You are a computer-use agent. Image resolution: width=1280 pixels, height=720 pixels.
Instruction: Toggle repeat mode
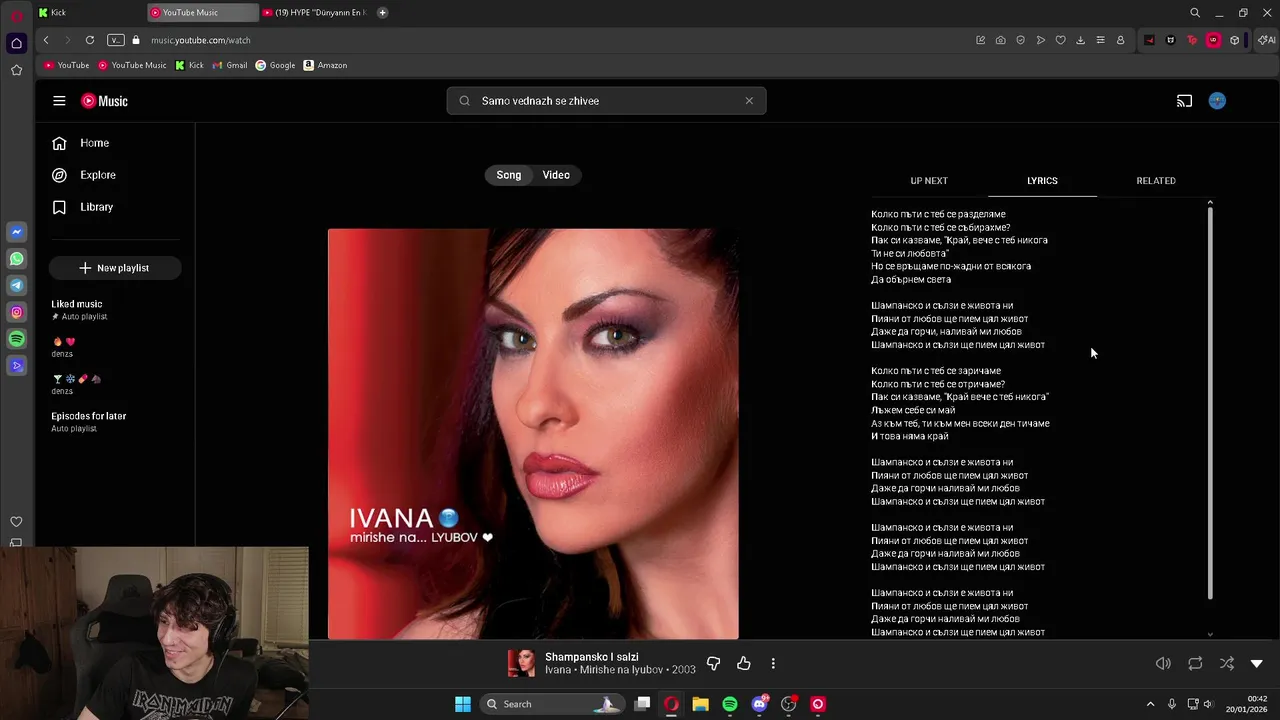(1195, 663)
